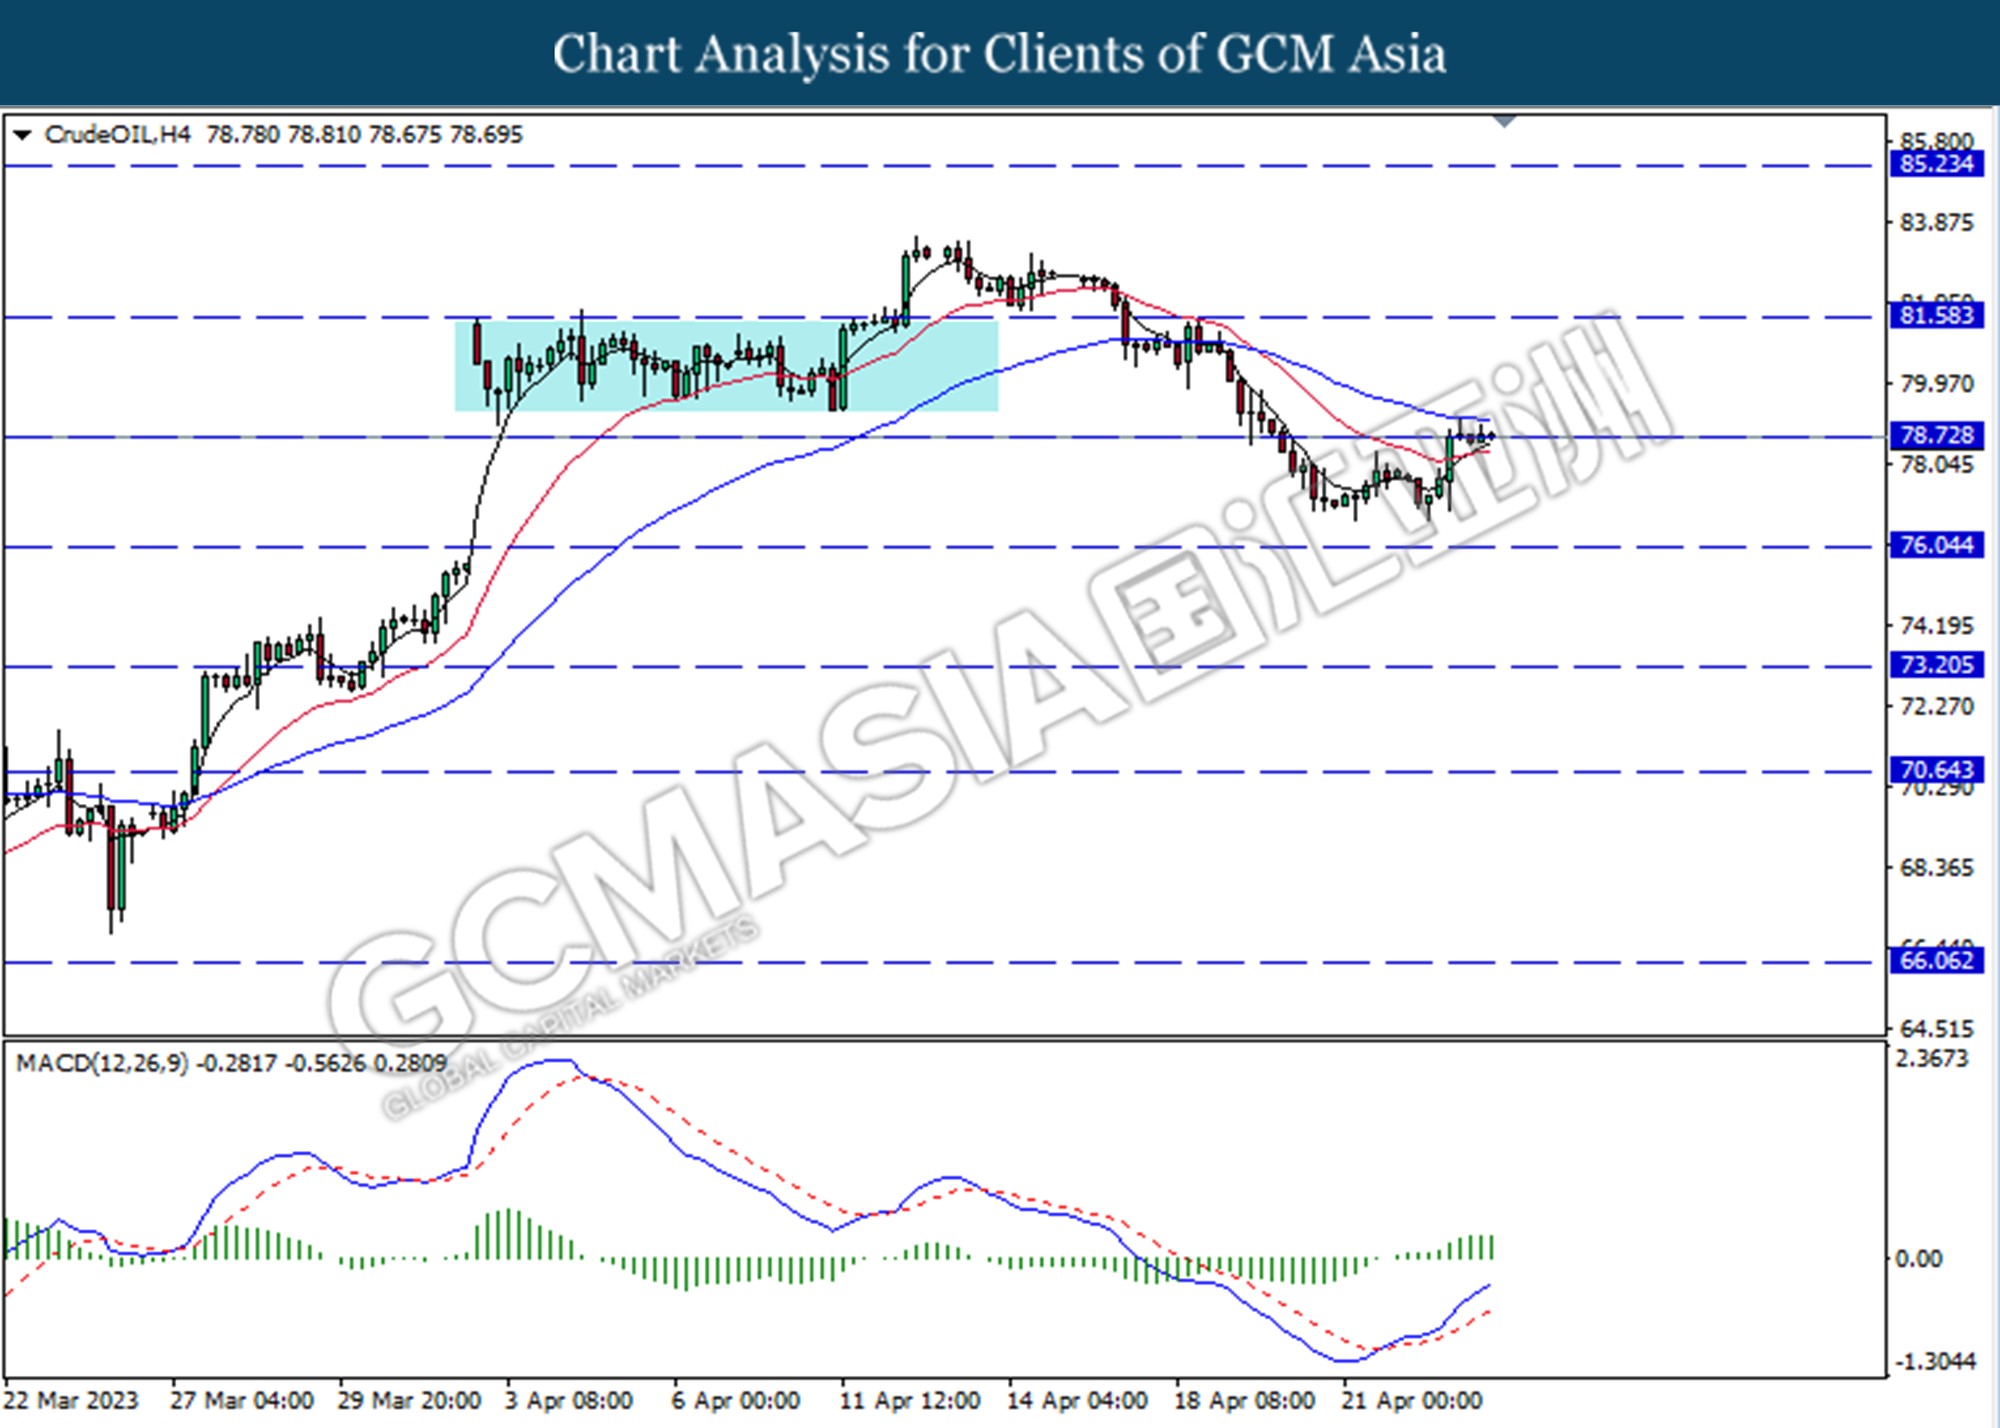2000x1428 pixels.
Task: Click the 85.800 price axis value
Action: [1937, 141]
